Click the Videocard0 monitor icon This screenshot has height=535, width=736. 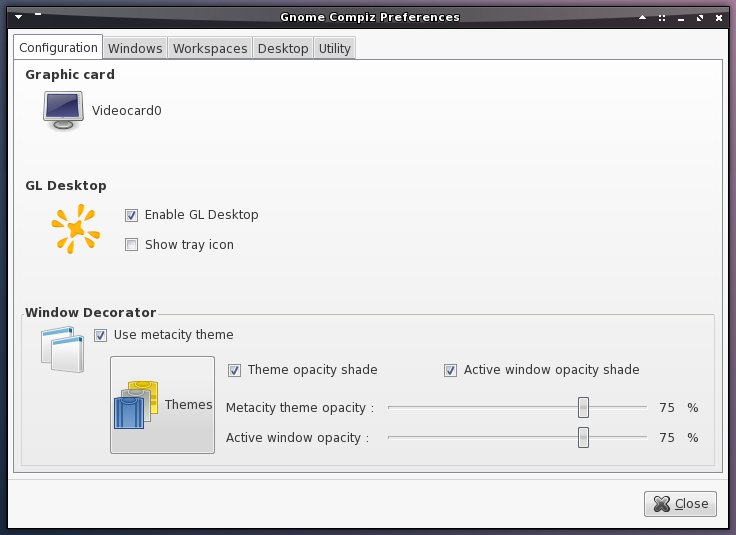(x=63, y=110)
